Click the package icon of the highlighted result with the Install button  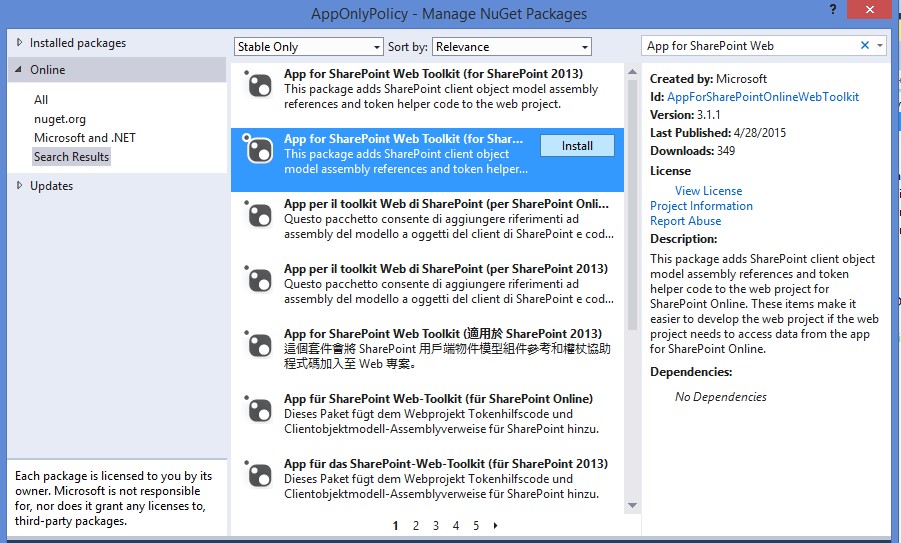point(259,149)
